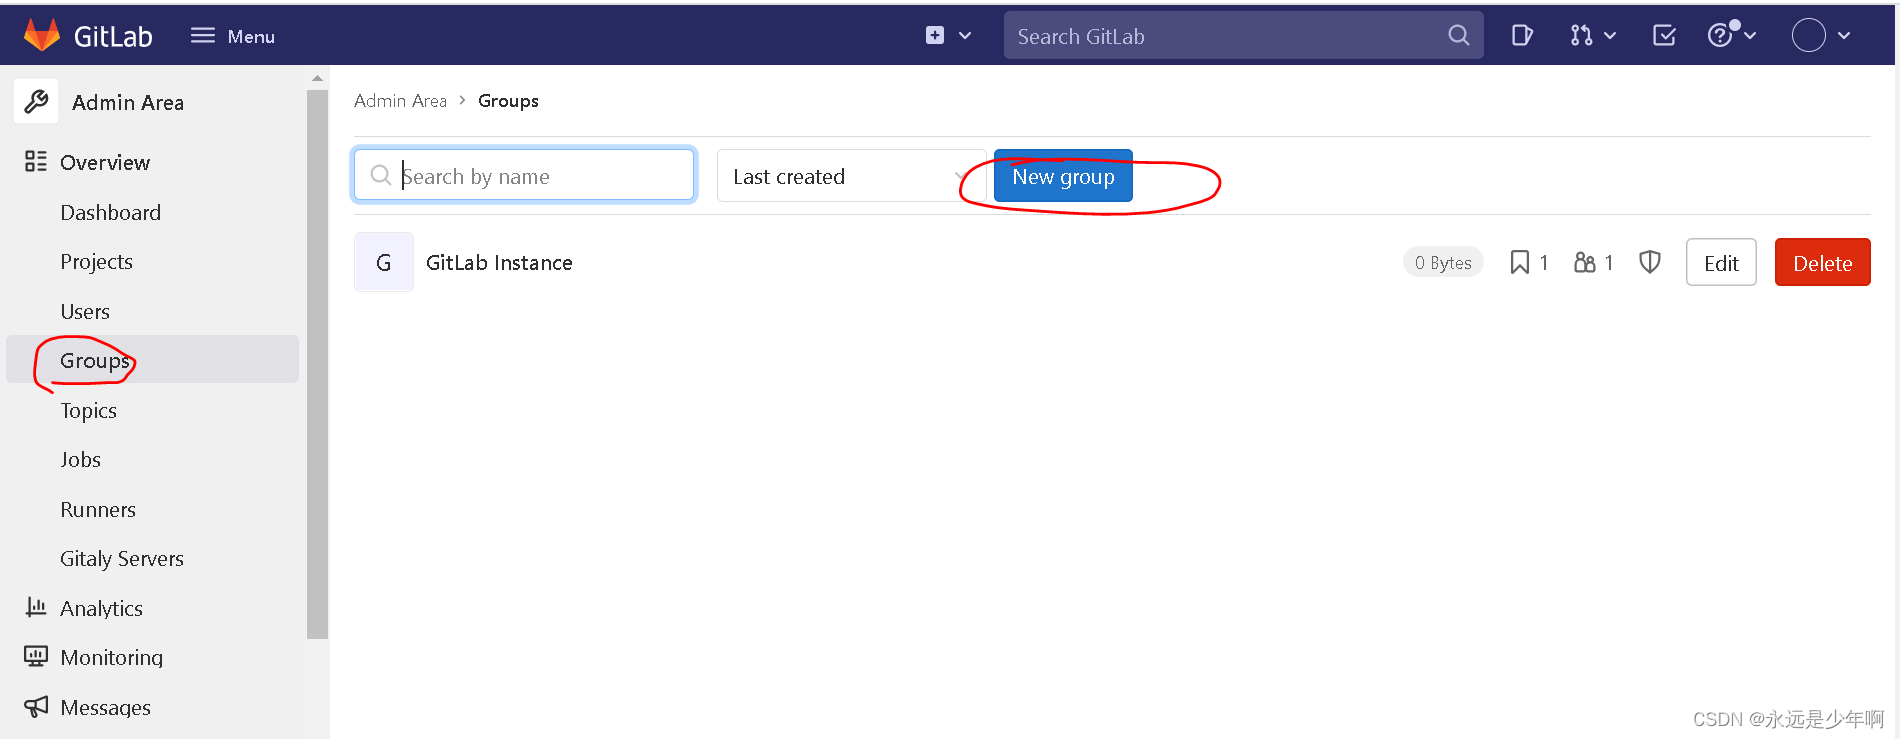Open the Issues icon in top bar

tap(1522, 36)
